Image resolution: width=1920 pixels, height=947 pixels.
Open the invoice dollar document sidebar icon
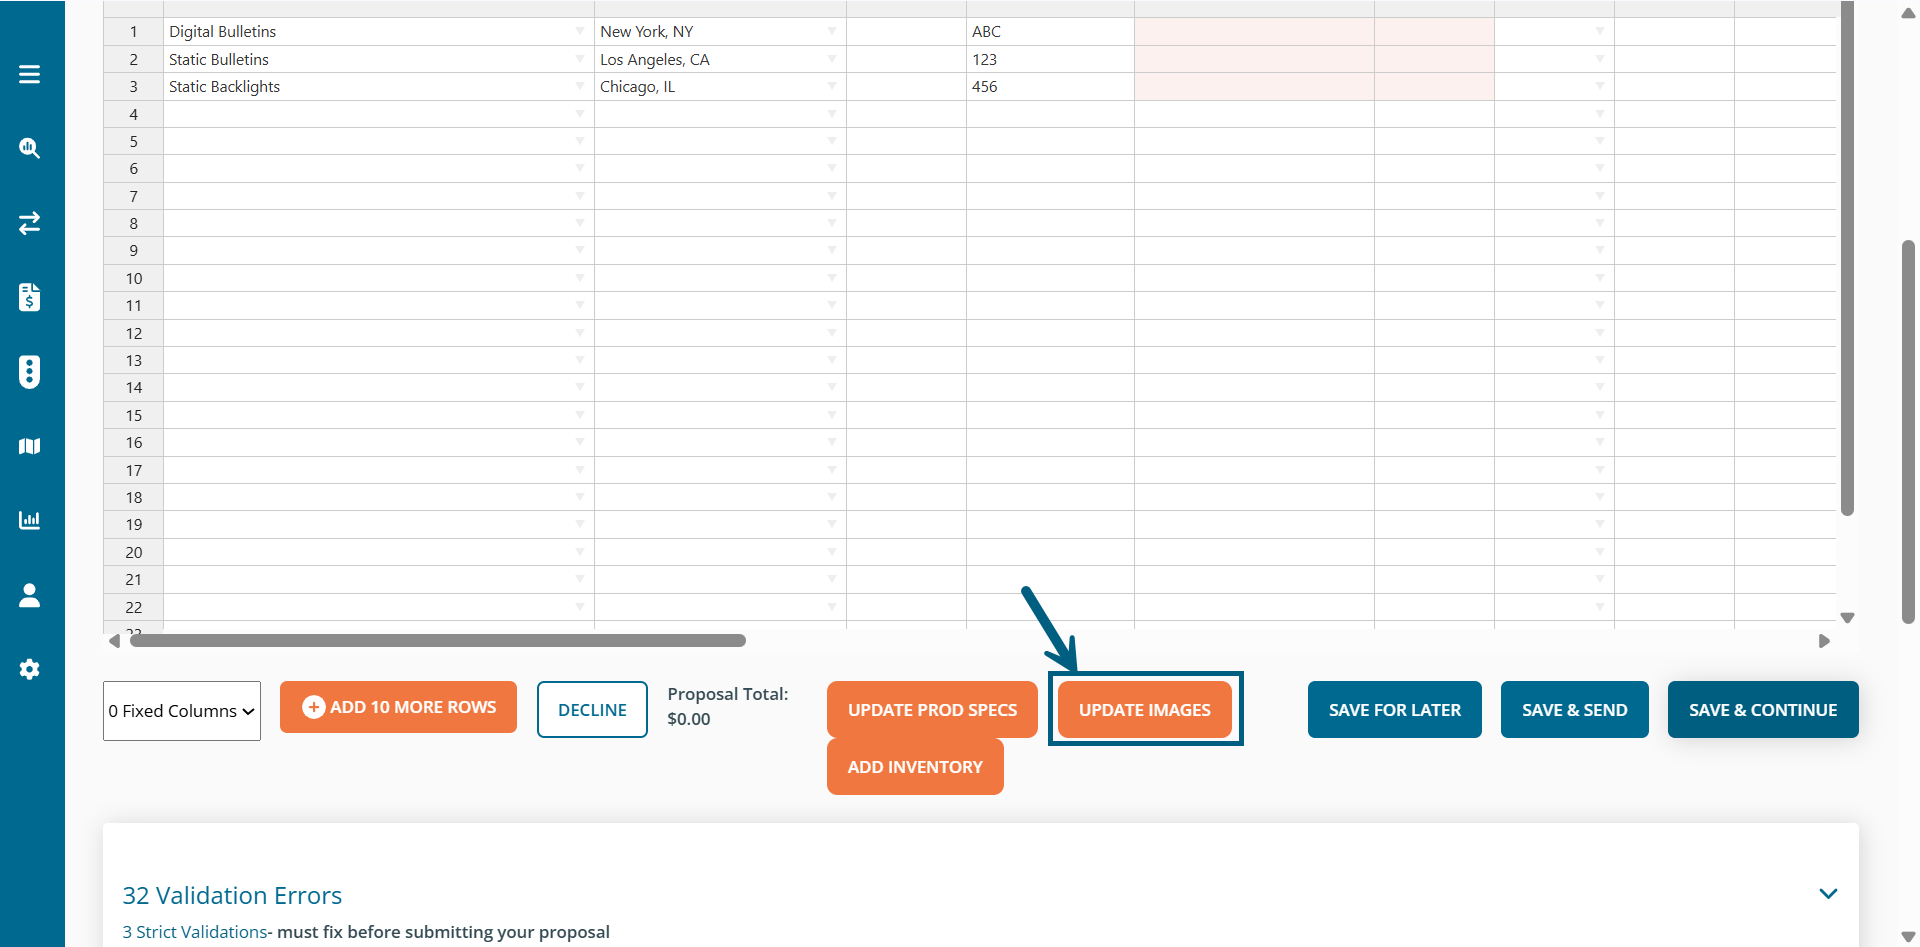[29, 297]
